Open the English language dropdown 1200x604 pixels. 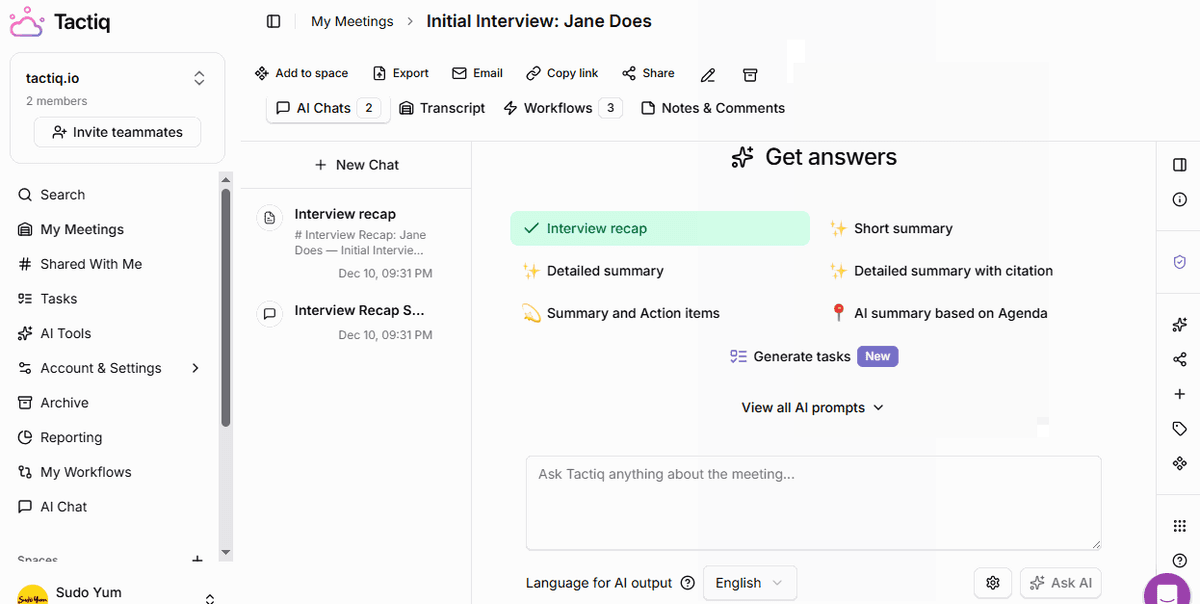750,583
